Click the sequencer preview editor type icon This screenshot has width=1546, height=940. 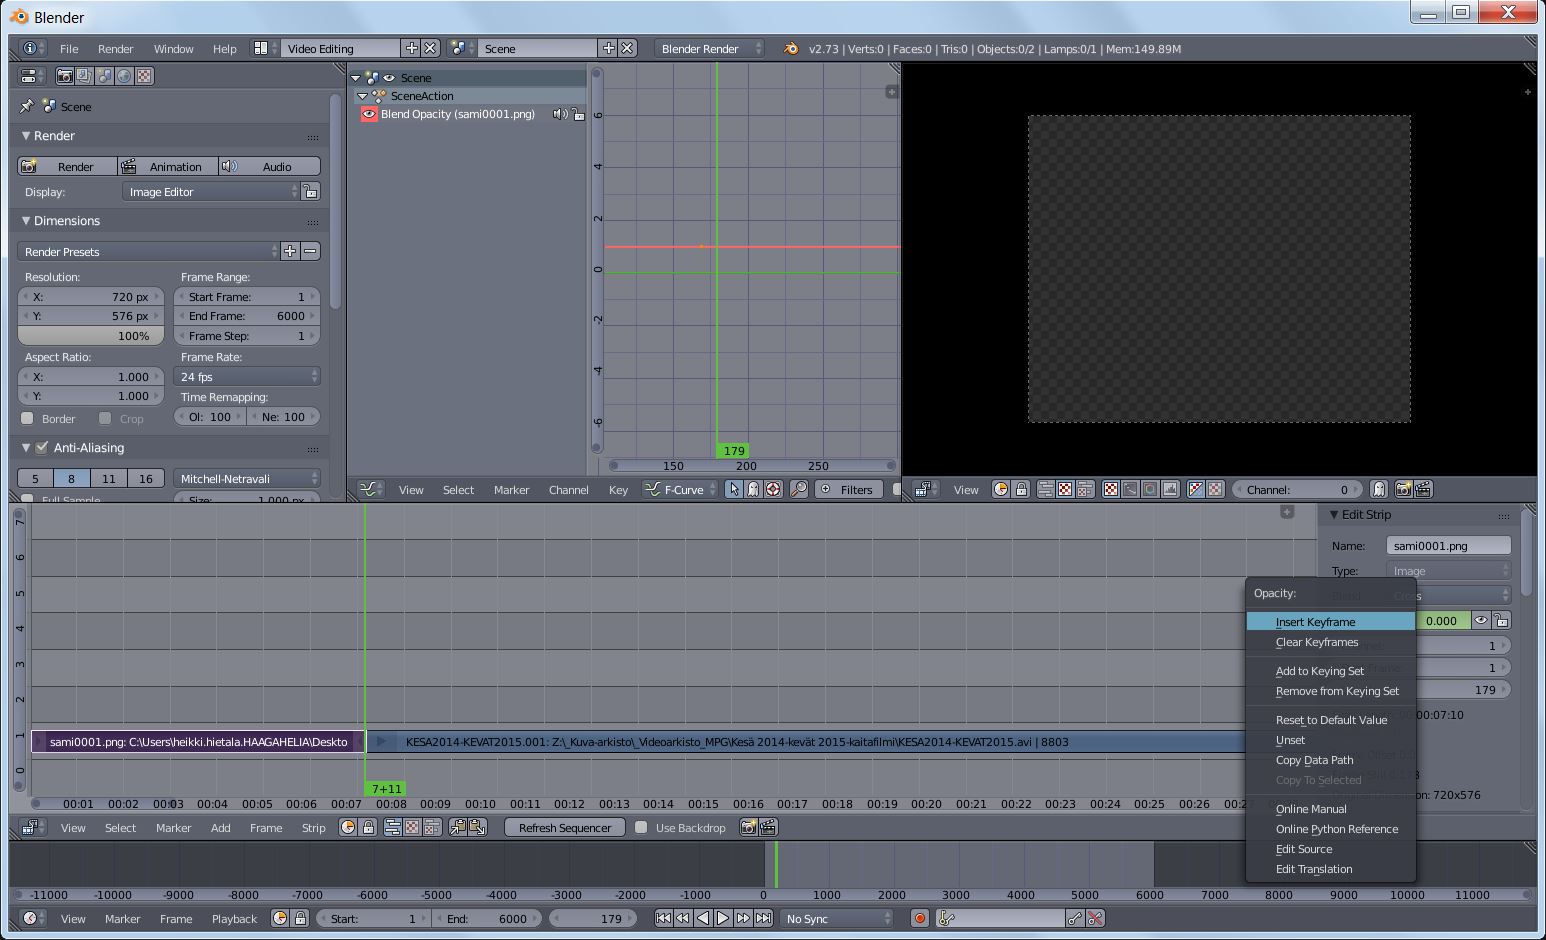924,489
